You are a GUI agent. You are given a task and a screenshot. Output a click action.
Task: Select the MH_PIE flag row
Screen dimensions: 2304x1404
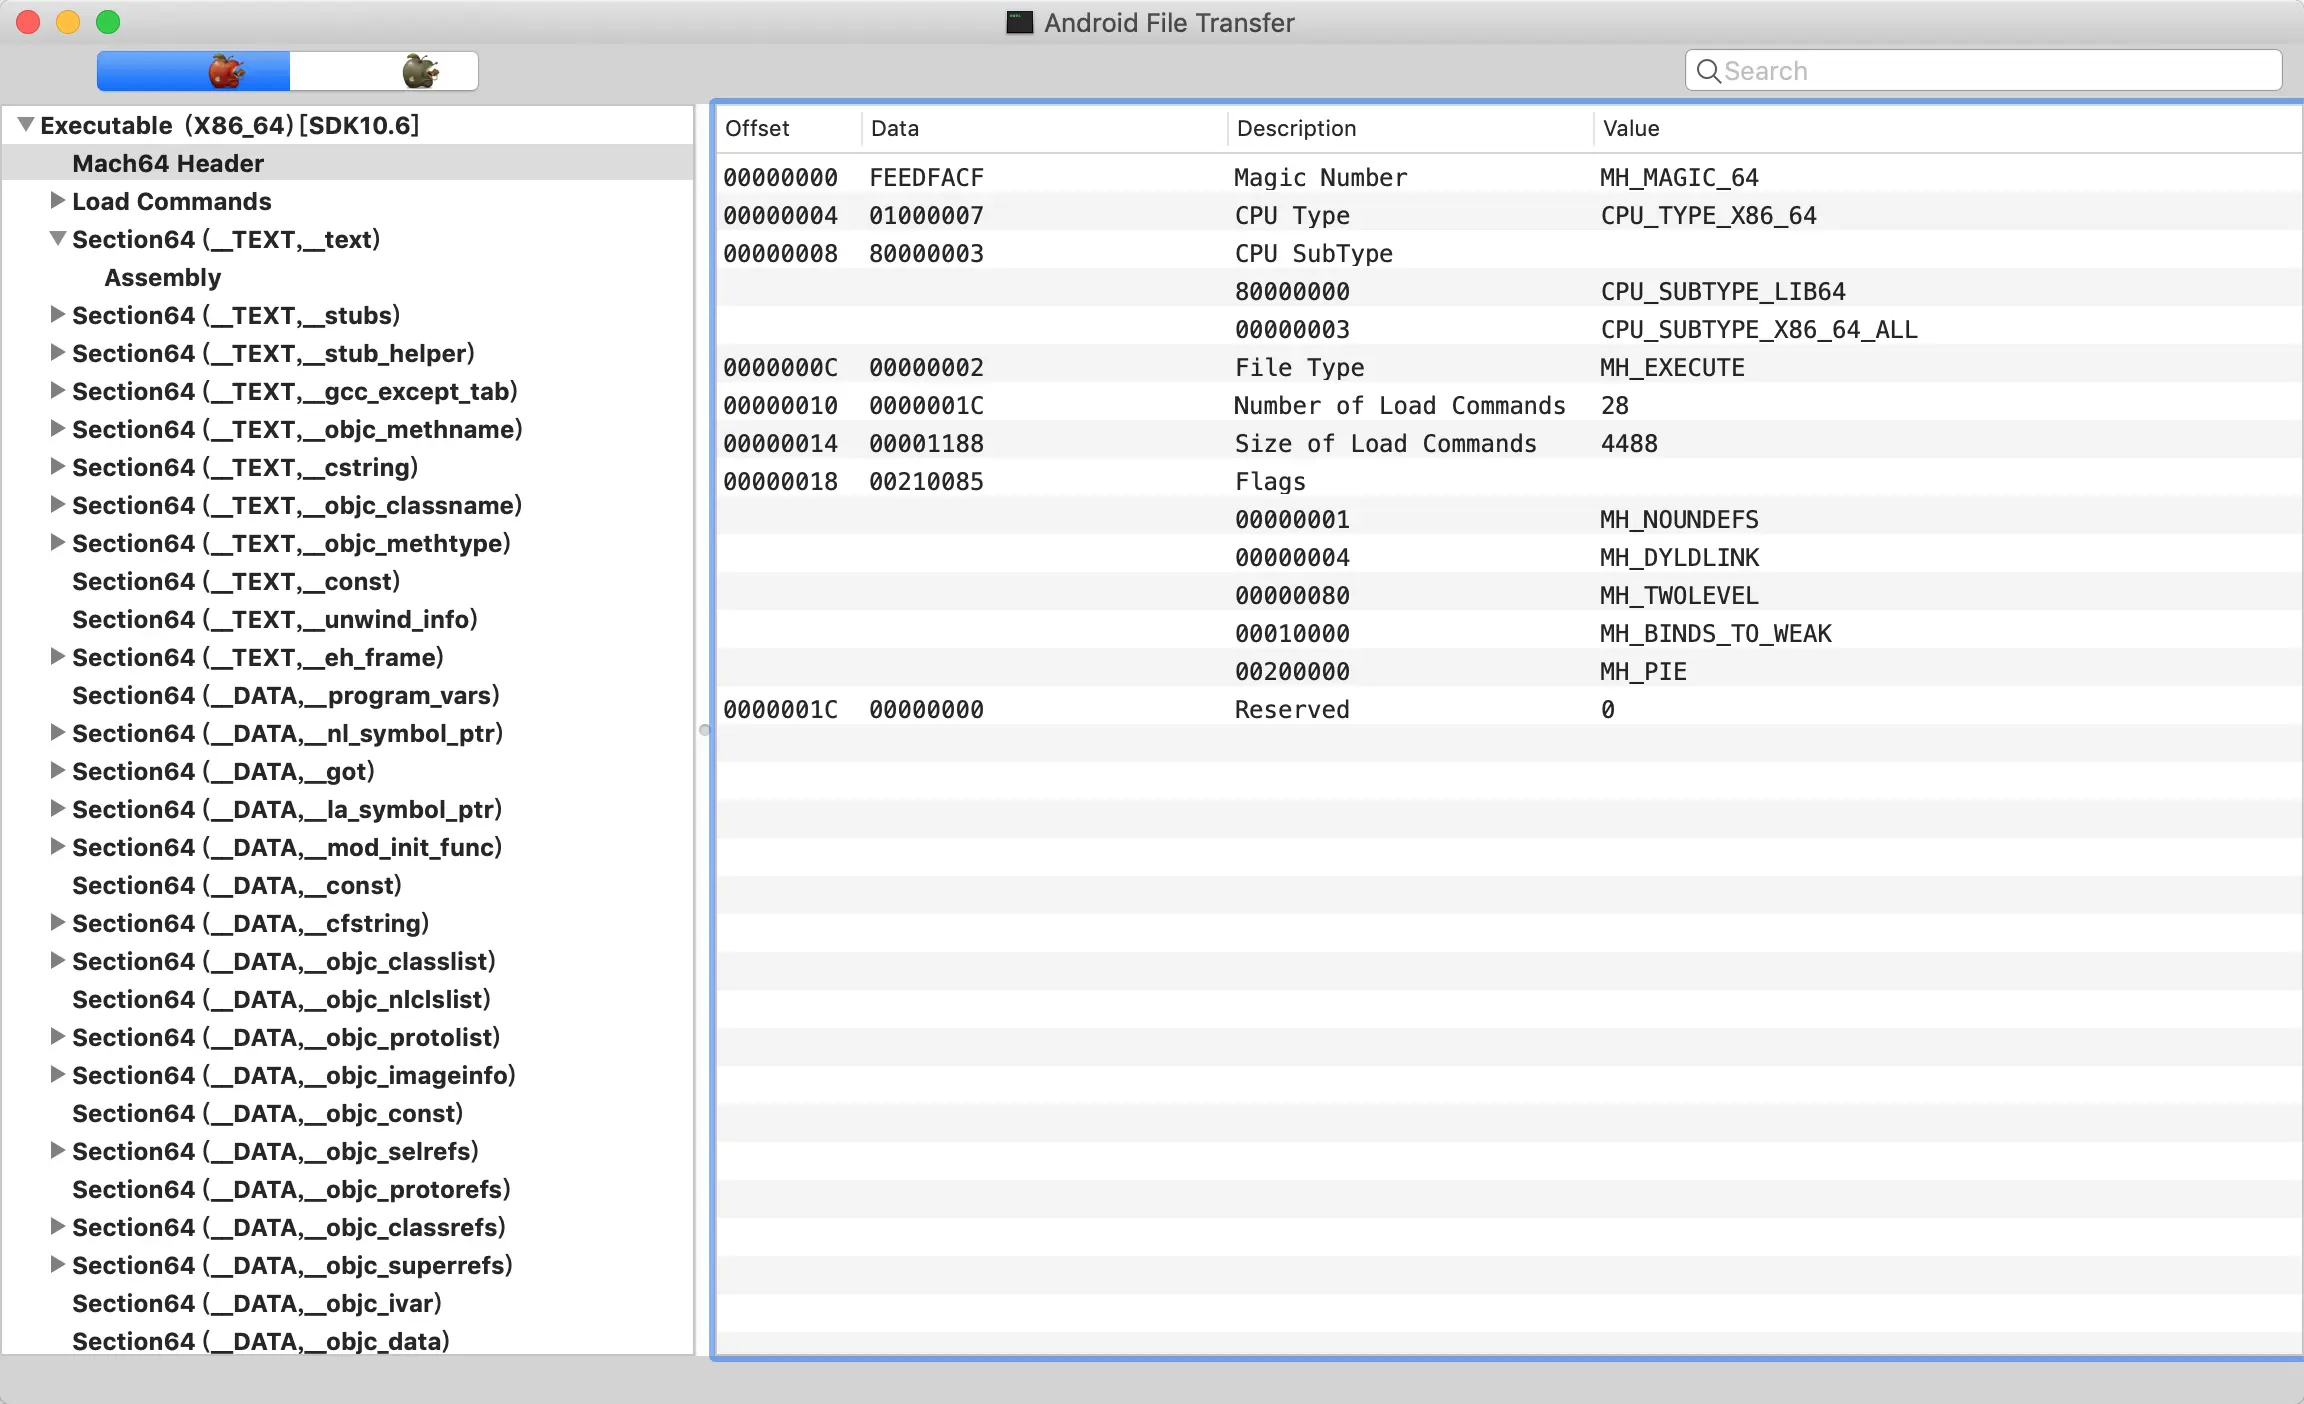(x=1642, y=671)
